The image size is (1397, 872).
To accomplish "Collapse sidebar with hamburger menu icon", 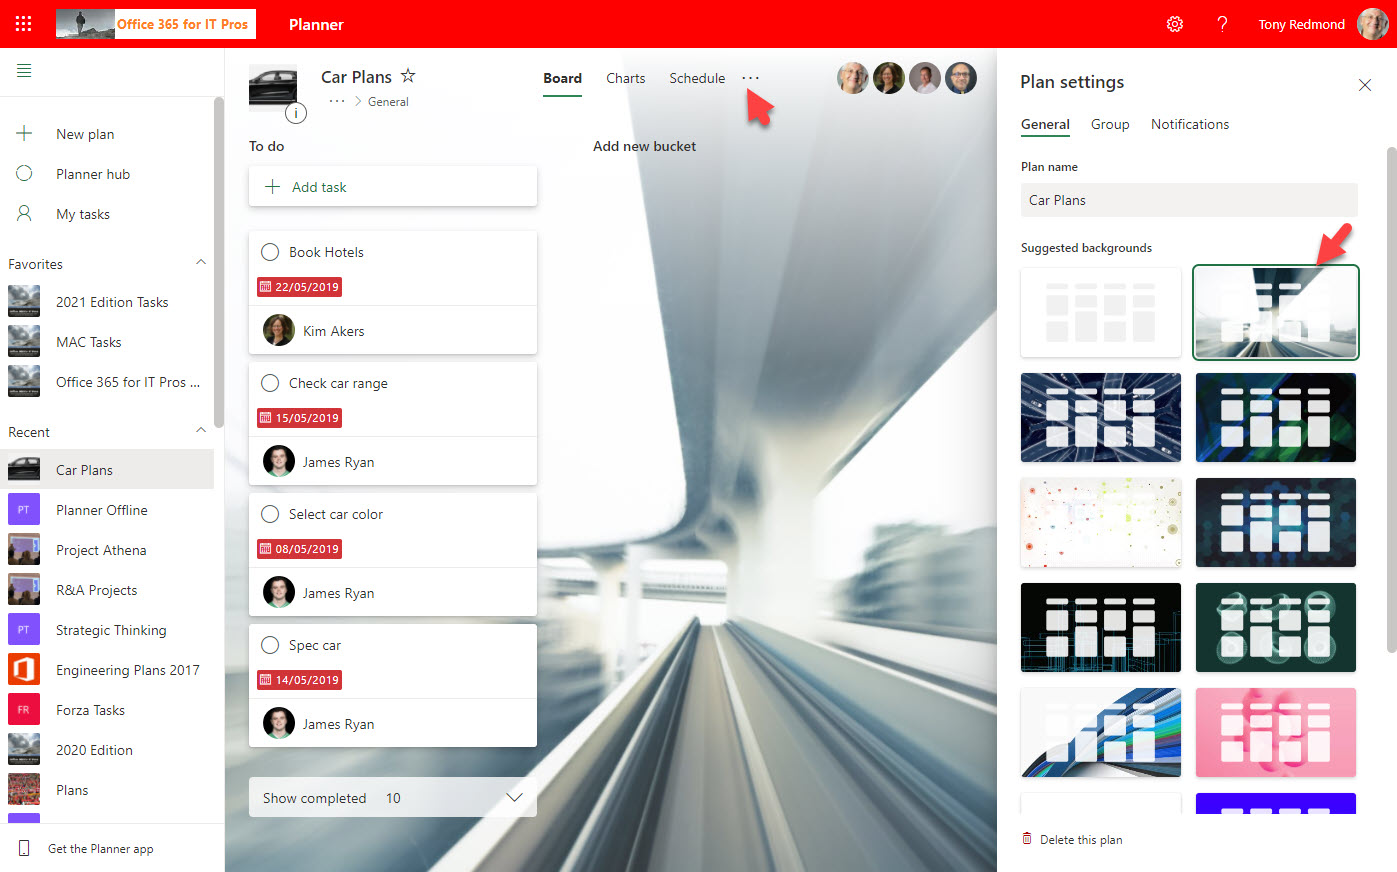I will [24, 71].
